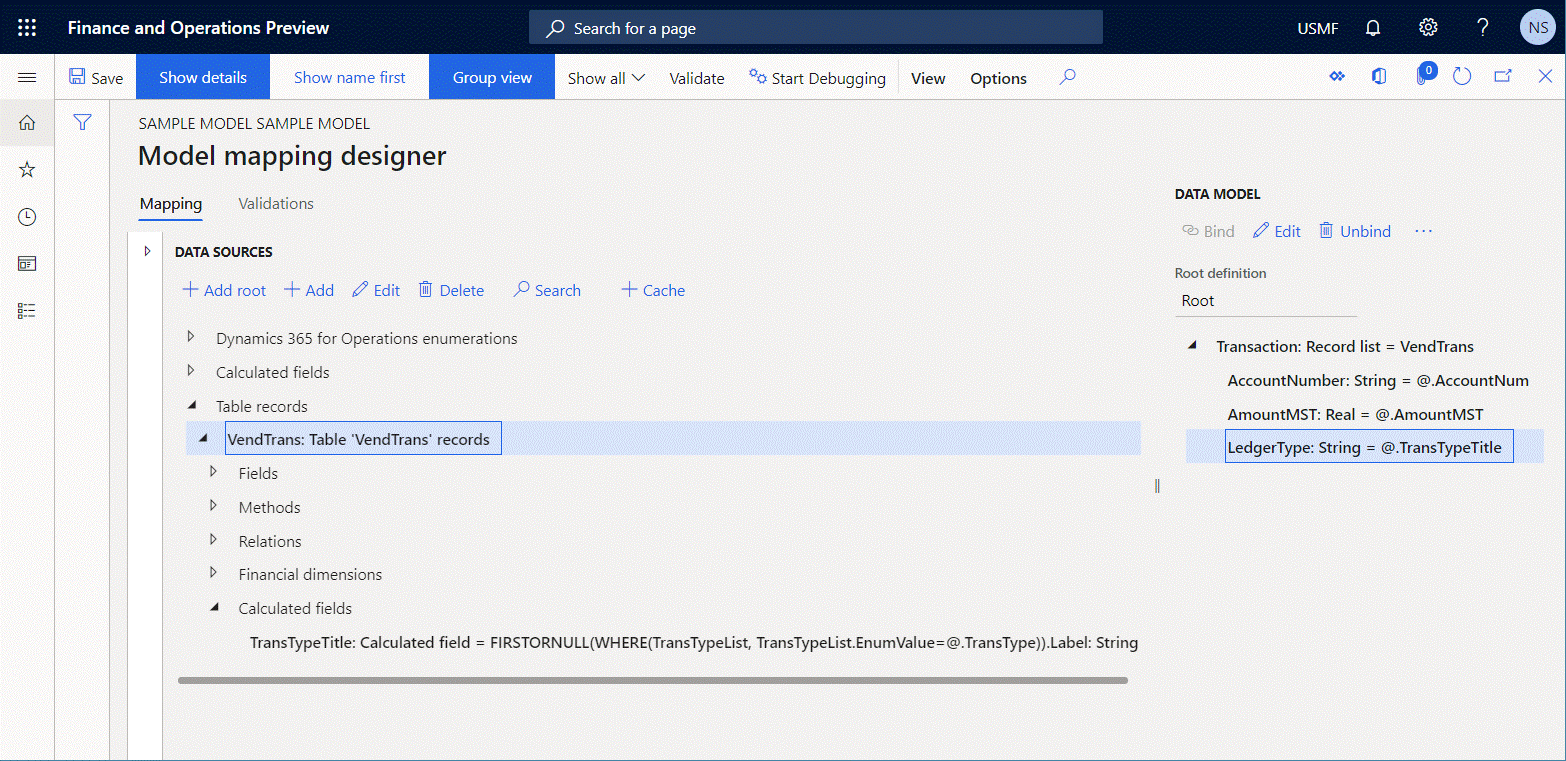Toggle Show details mode

pos(202,77)
